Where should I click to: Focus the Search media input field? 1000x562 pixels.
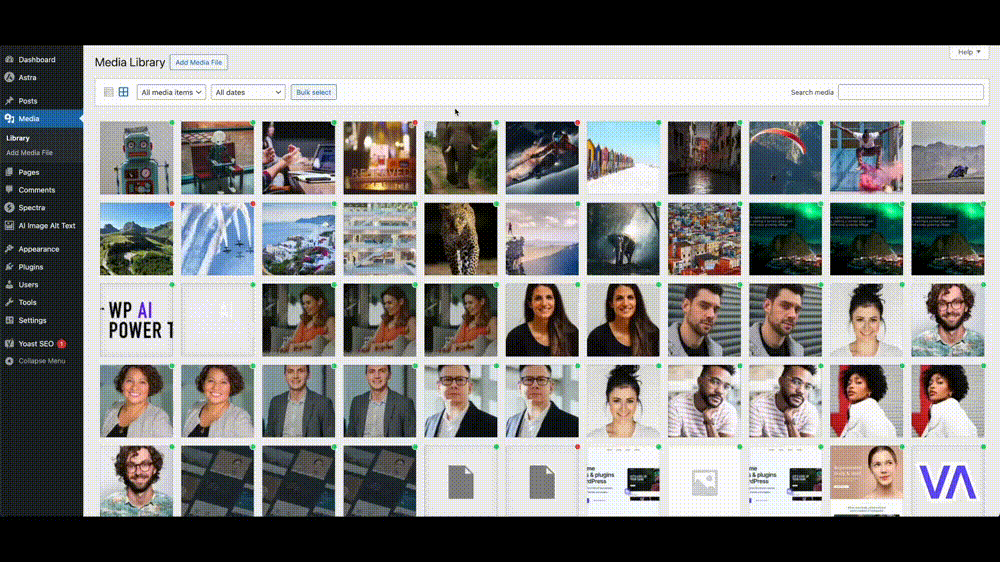tap(910, 92)
